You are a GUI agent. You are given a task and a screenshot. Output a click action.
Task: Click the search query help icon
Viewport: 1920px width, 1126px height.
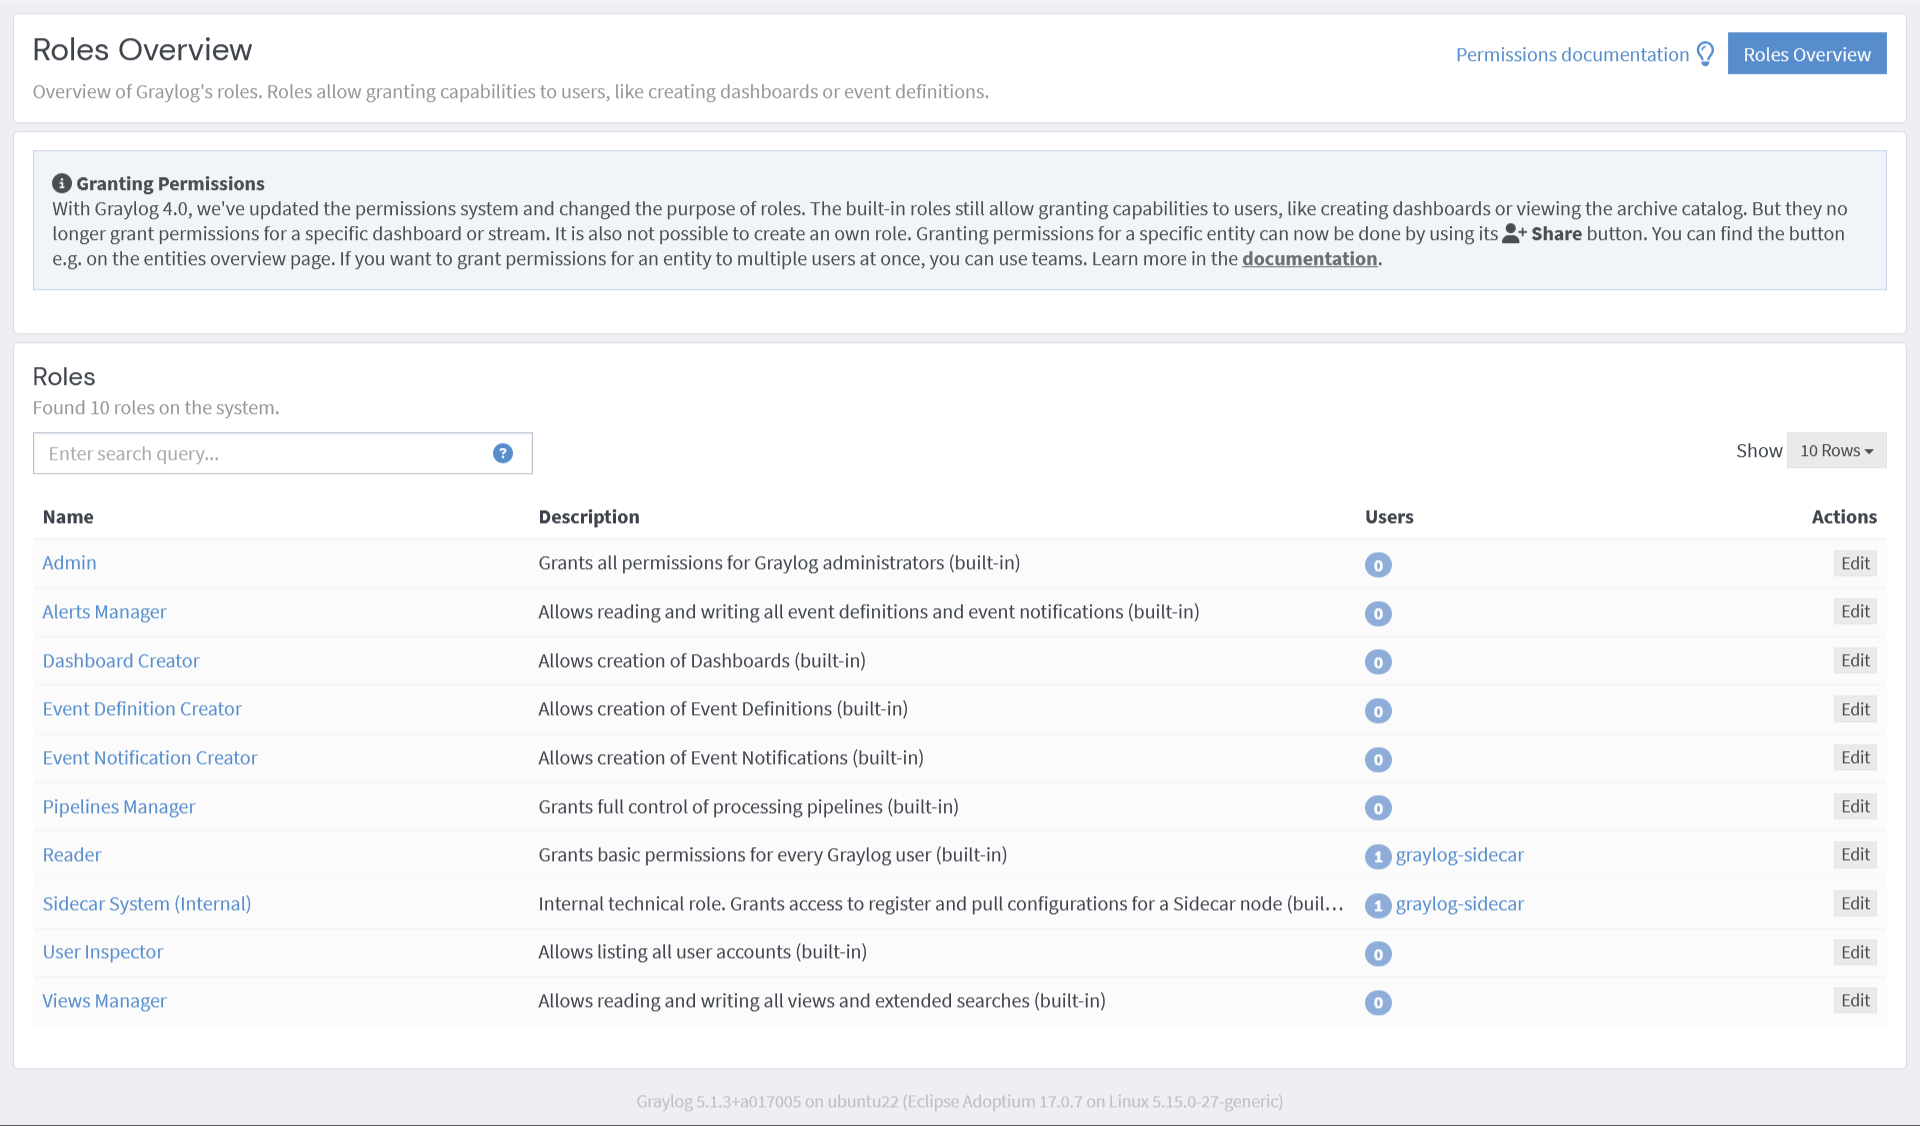503,453
